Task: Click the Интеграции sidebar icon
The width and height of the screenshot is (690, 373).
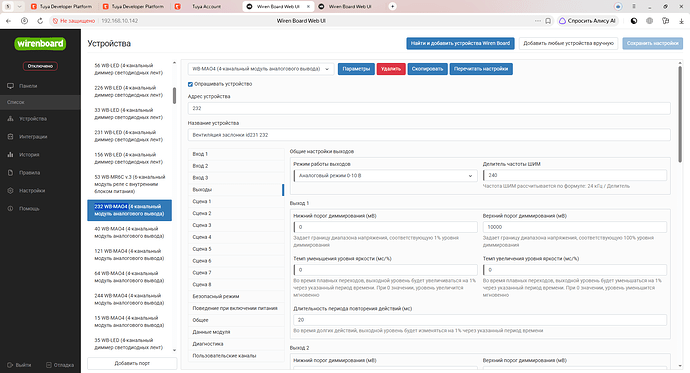Action: [x=11, y=137]
